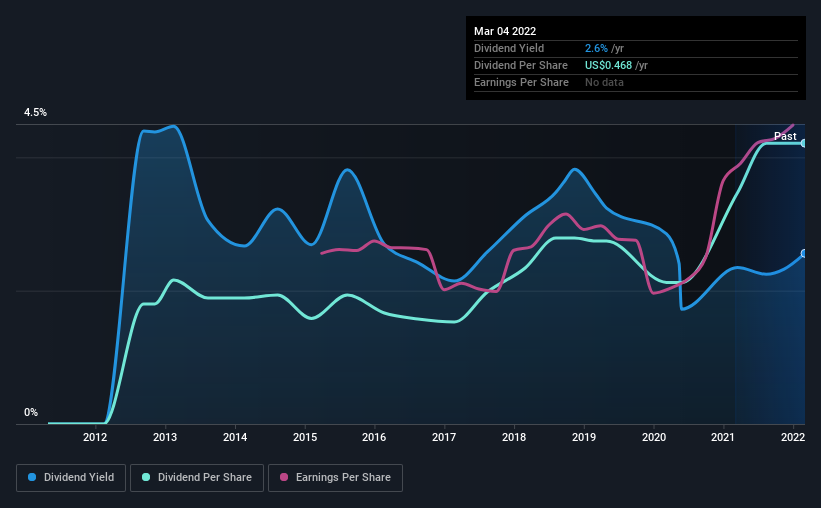Click the 2.6% Dividend Yield value in tooltip
The width and height of the screenshot is (821, 508).
click(596, 48)
